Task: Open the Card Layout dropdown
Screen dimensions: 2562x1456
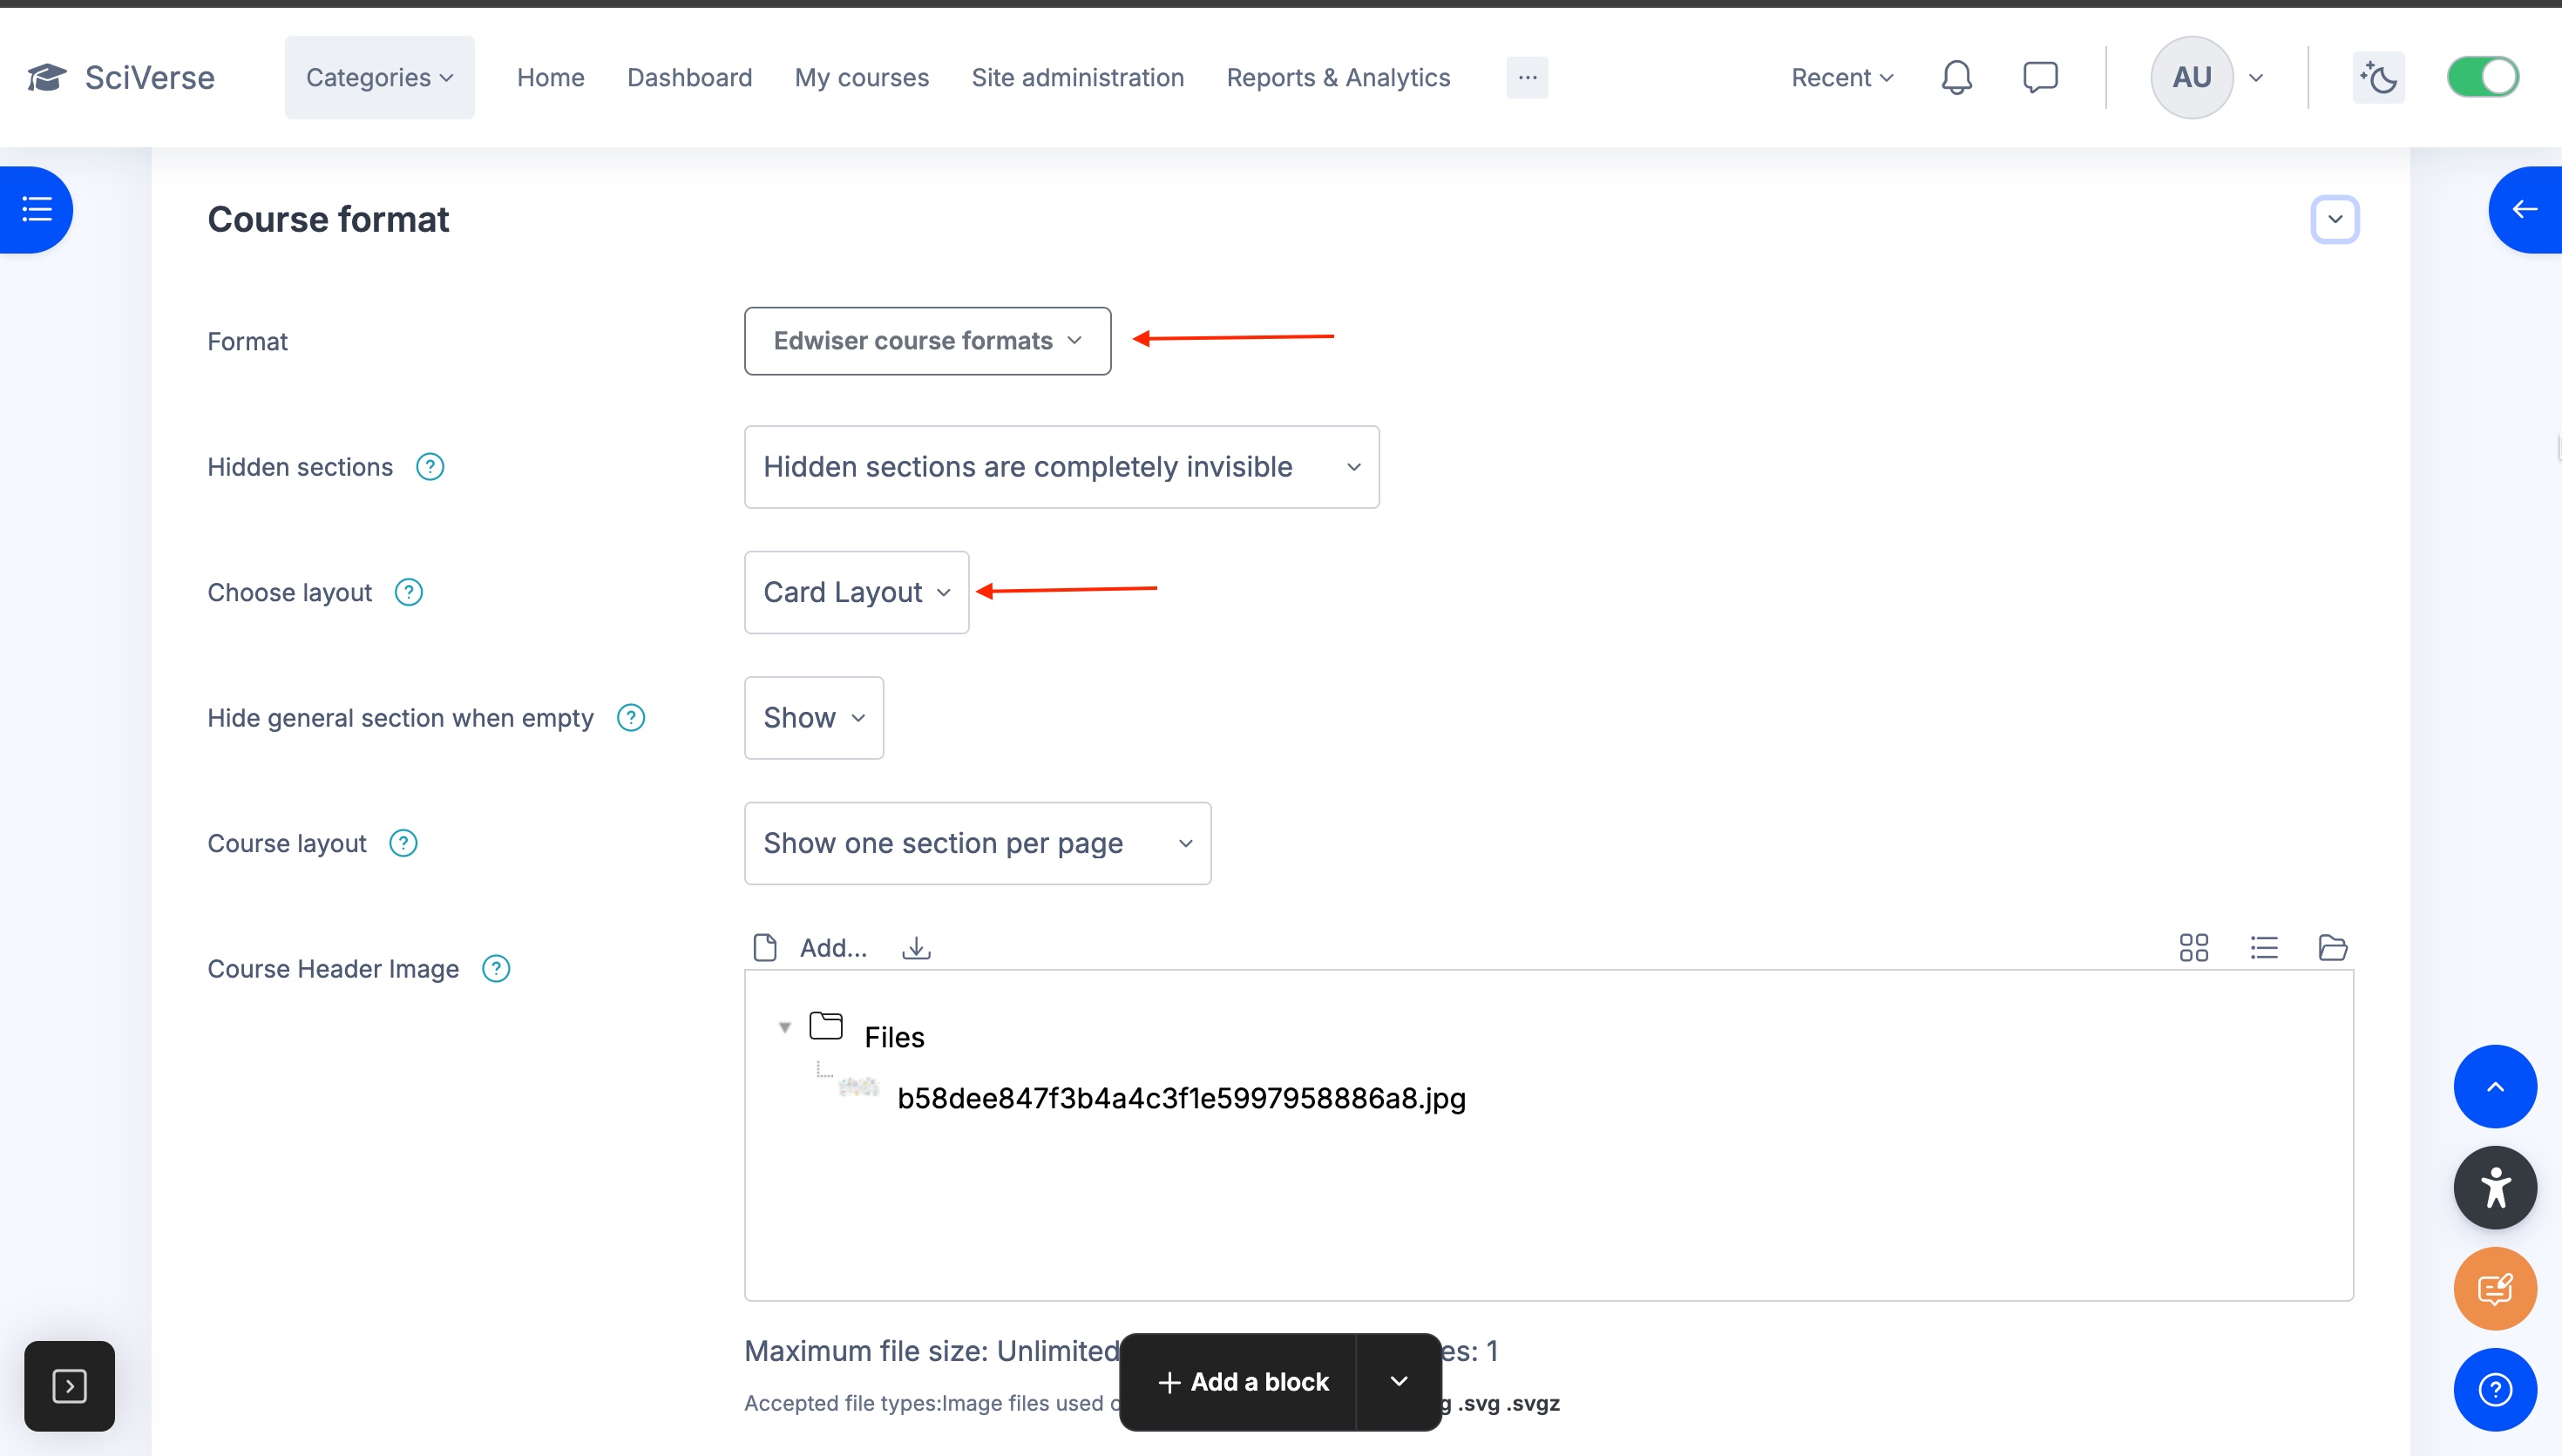Action: click(x=856, y=592)
